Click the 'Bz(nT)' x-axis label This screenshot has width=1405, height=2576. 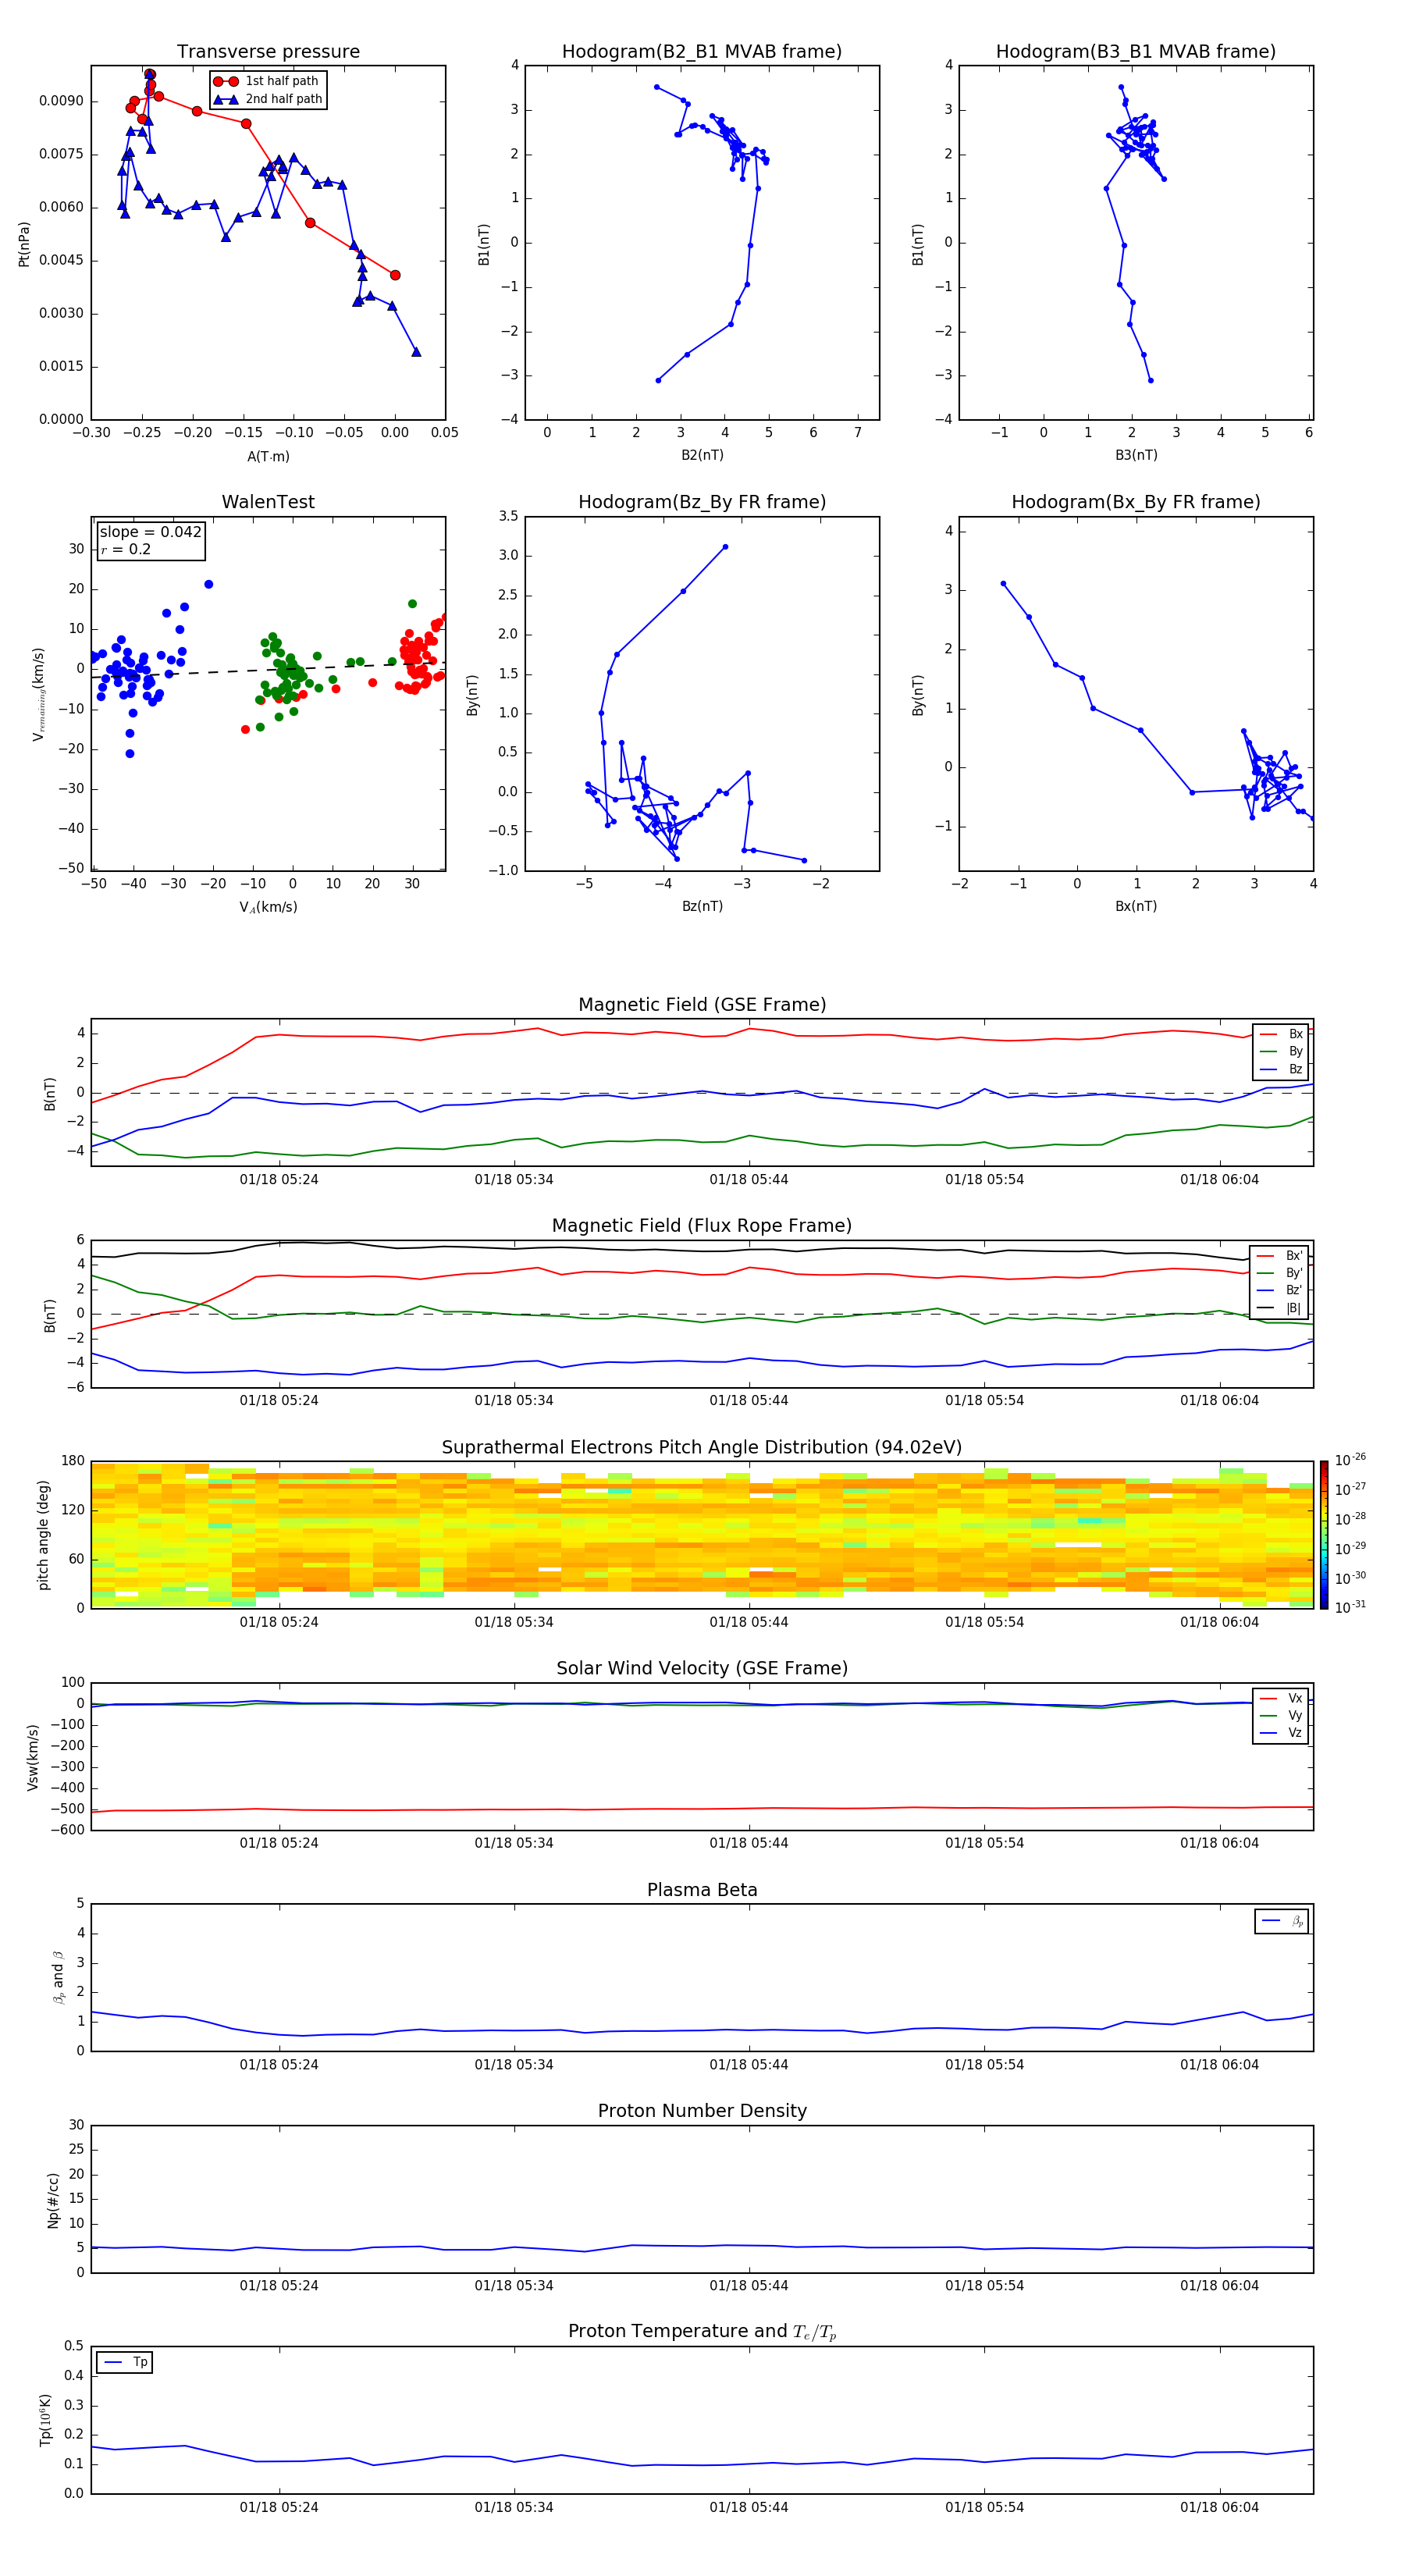[702, 906]
